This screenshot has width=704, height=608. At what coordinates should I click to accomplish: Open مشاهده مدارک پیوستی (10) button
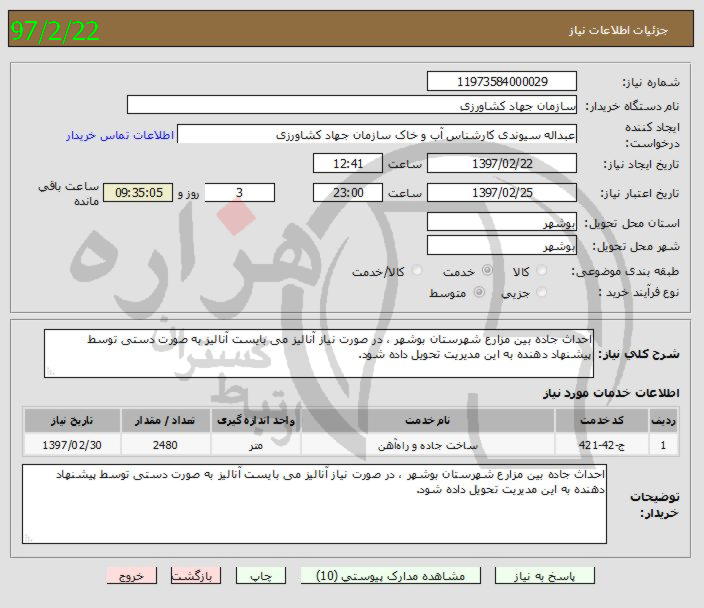tap(391, 576)
